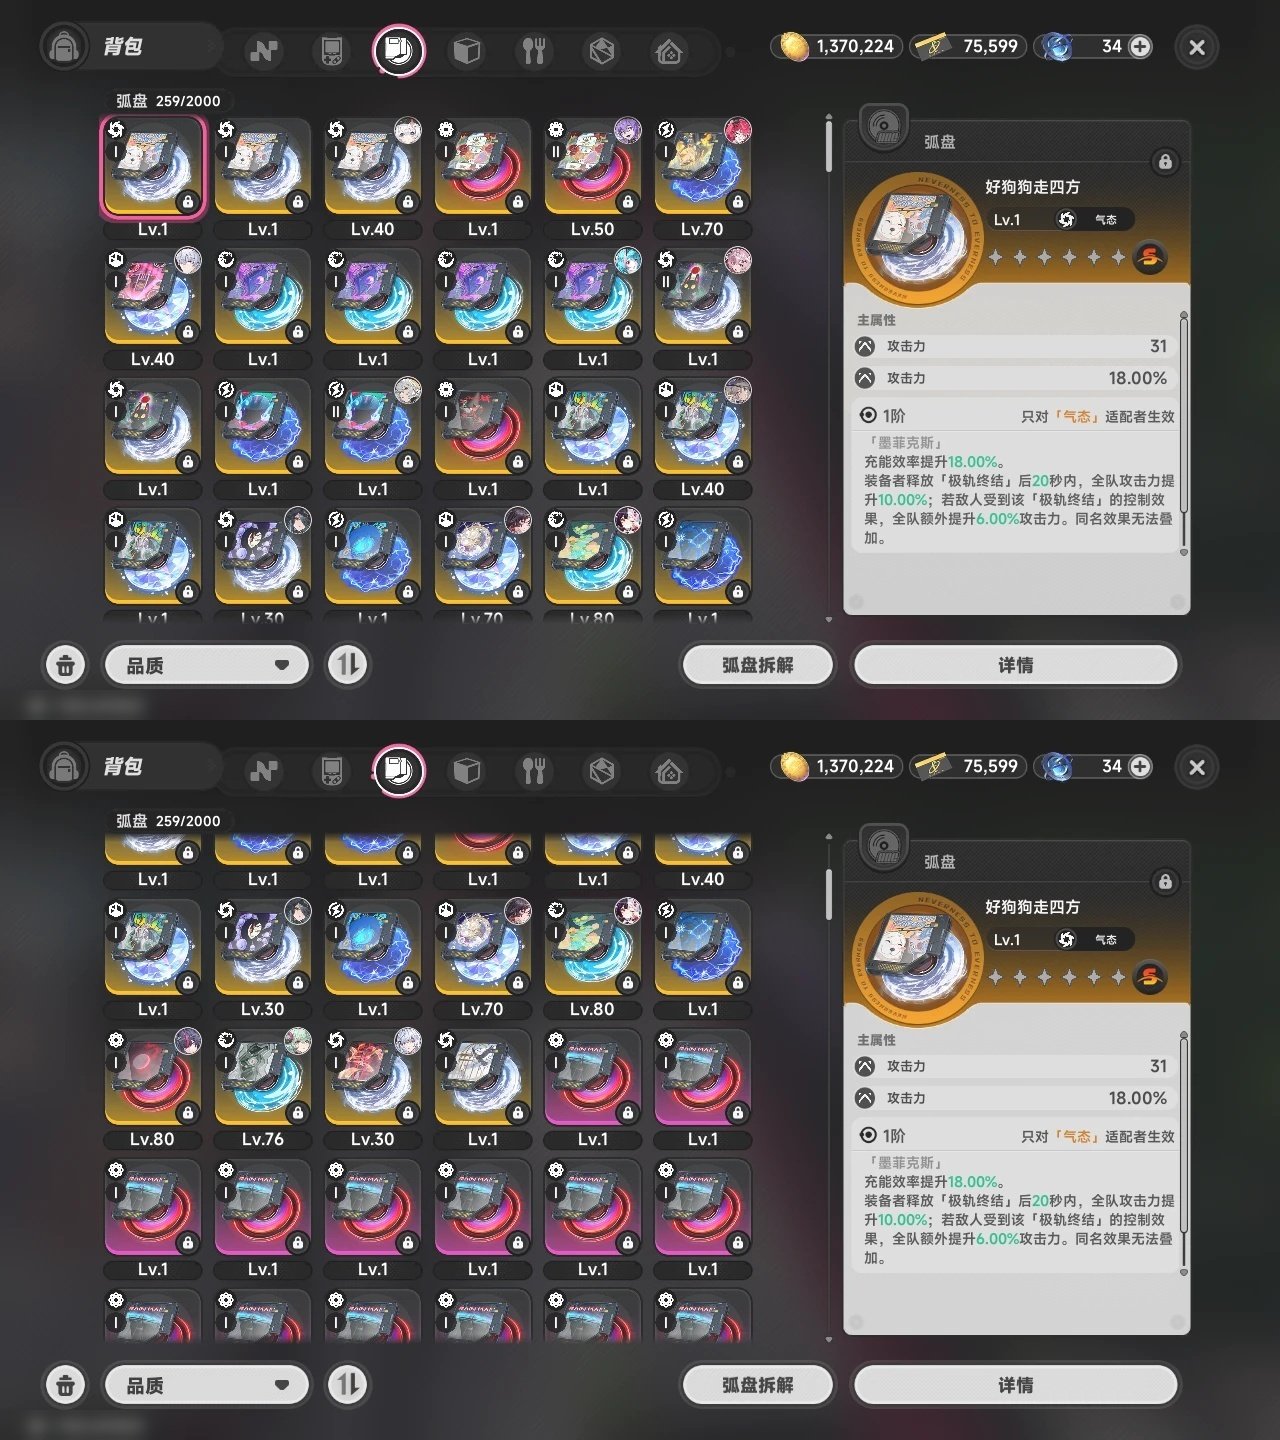
Task: Click the trash can icon in upper screenshot
Action: (x=65, y=665)
